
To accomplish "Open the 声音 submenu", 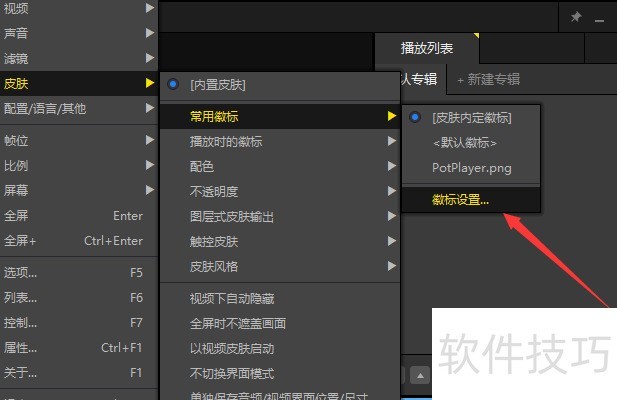I will (79, 33).
